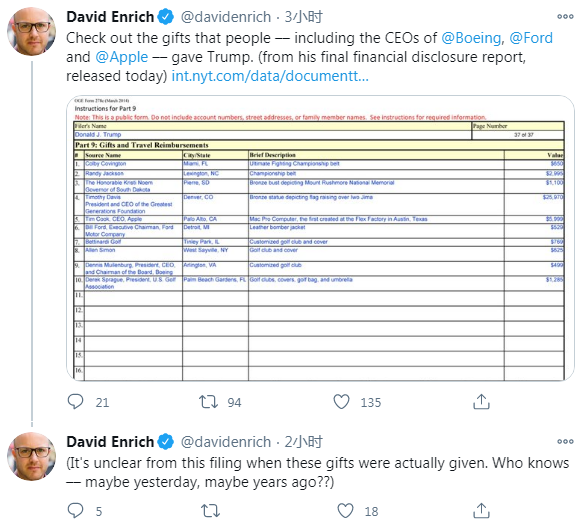
Task: Share the first tweet via upload icon
Action: point(481,402)
